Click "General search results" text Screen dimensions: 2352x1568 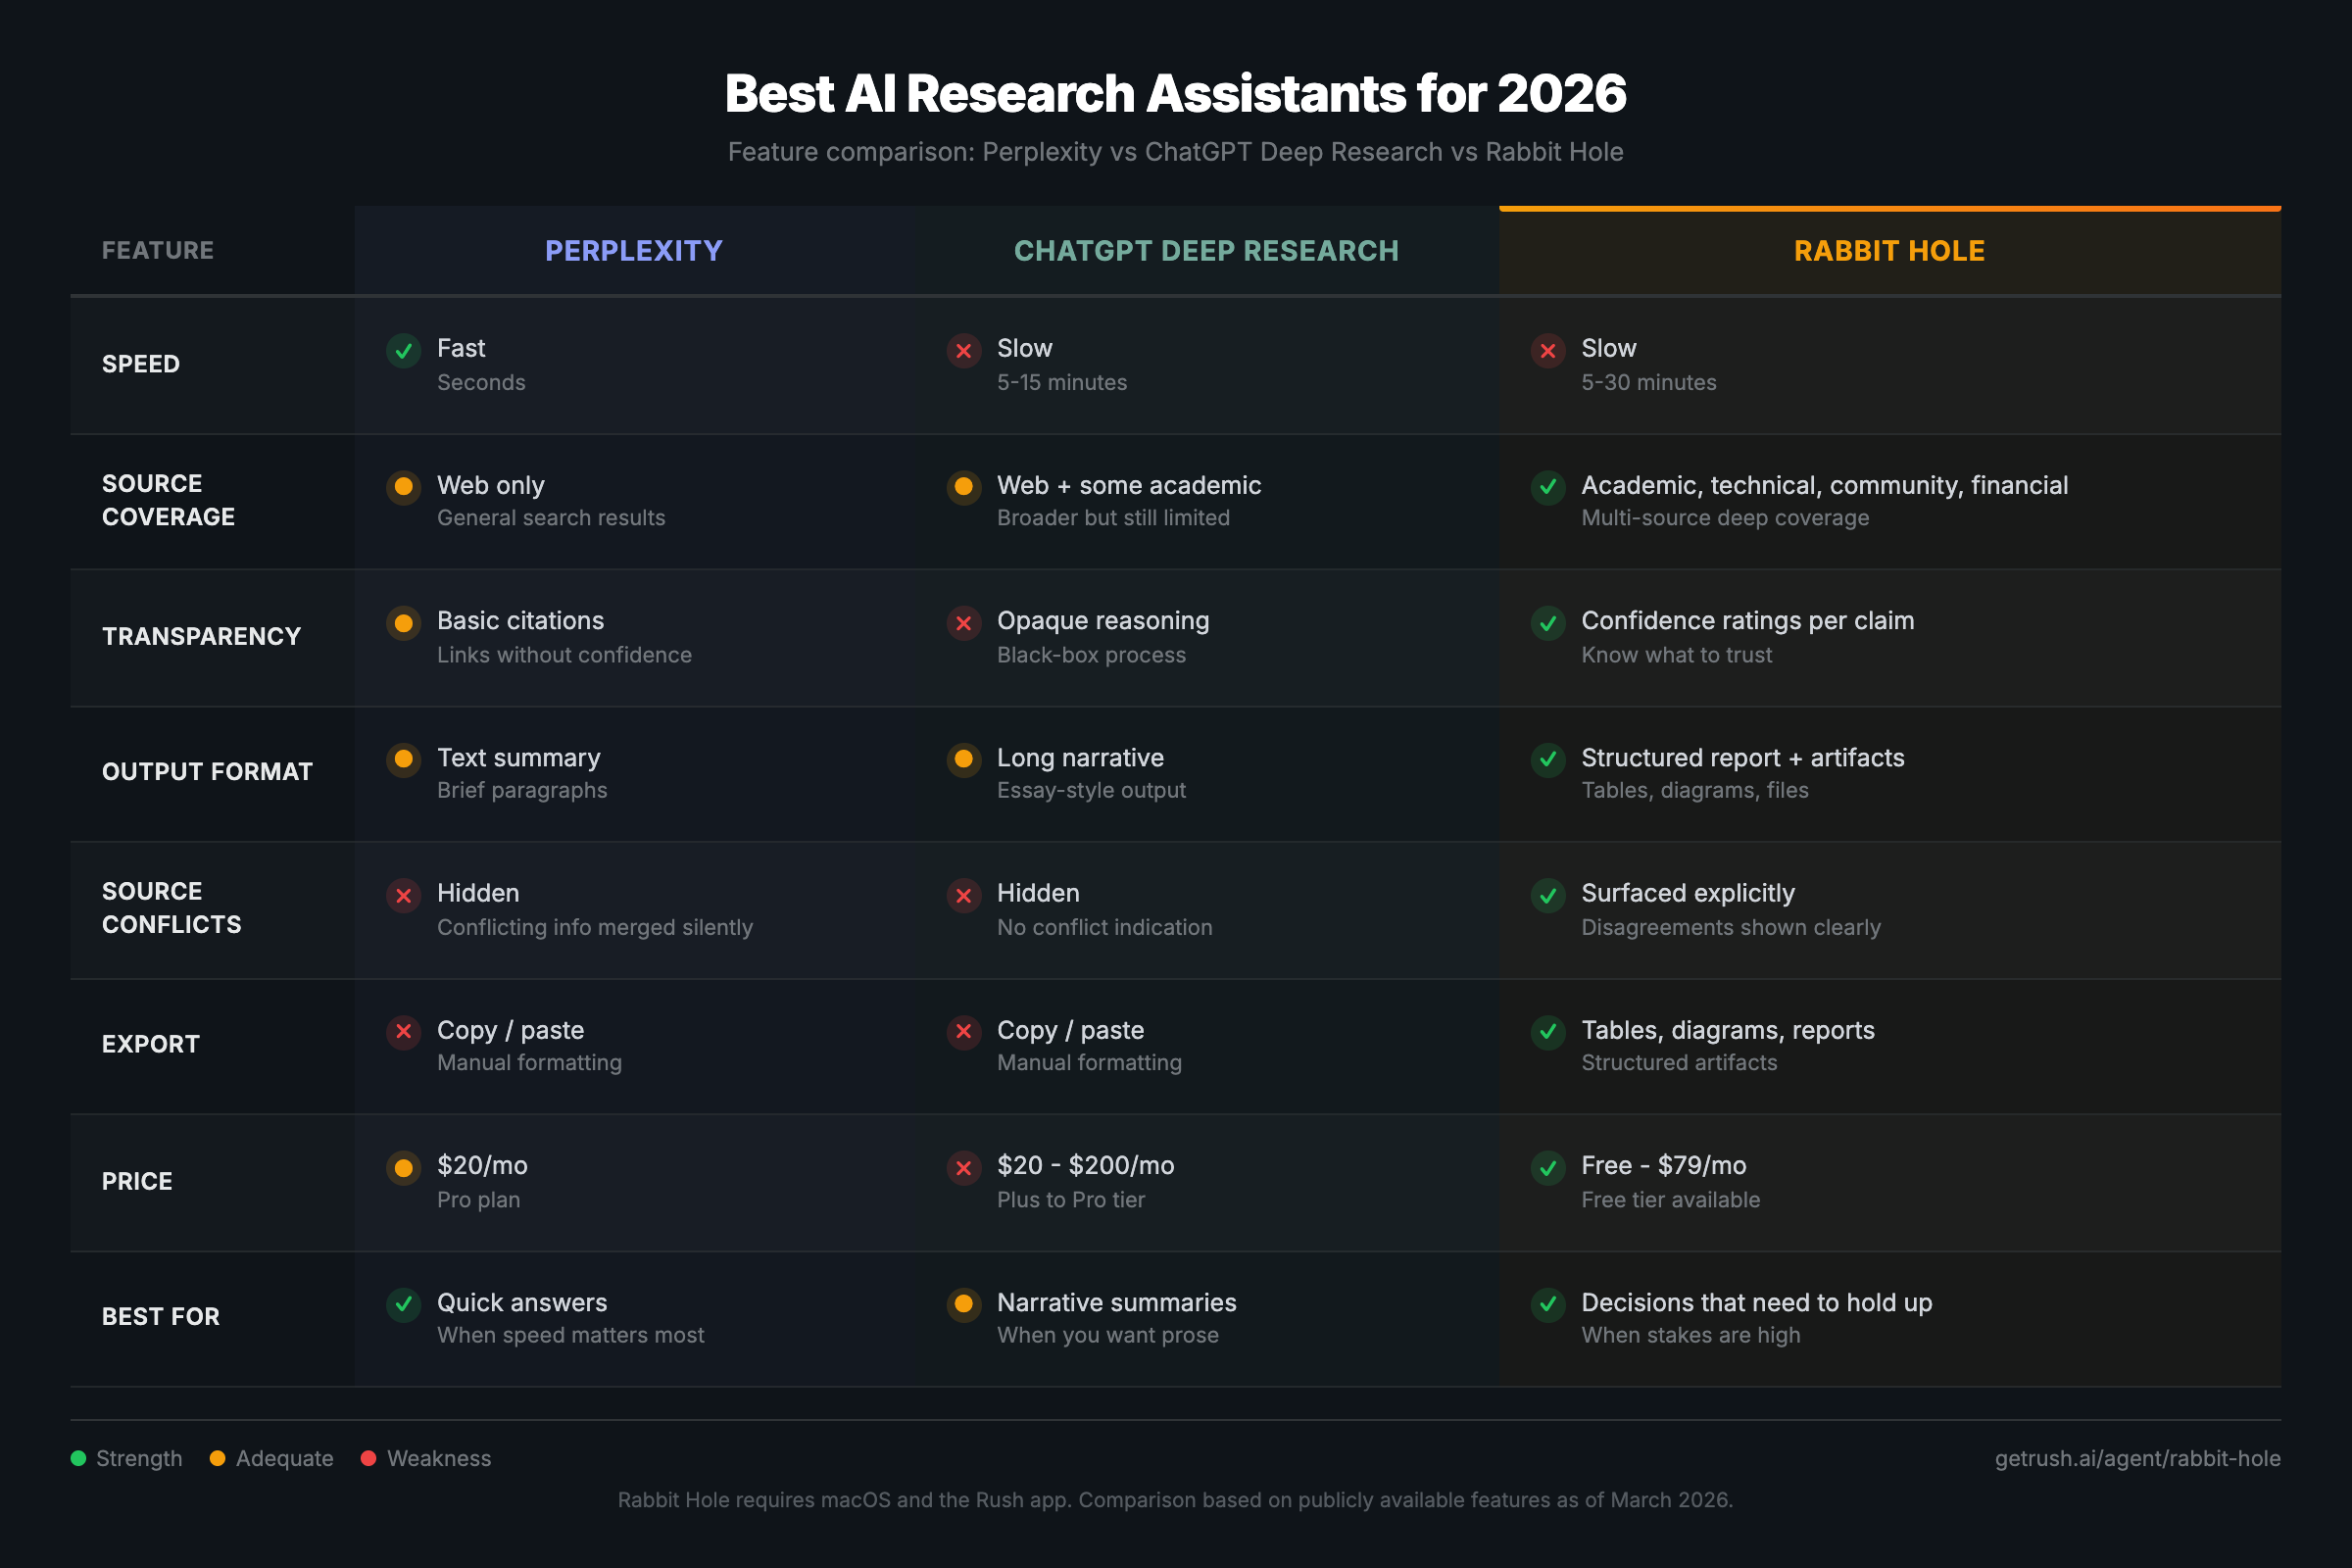[551, 518]
